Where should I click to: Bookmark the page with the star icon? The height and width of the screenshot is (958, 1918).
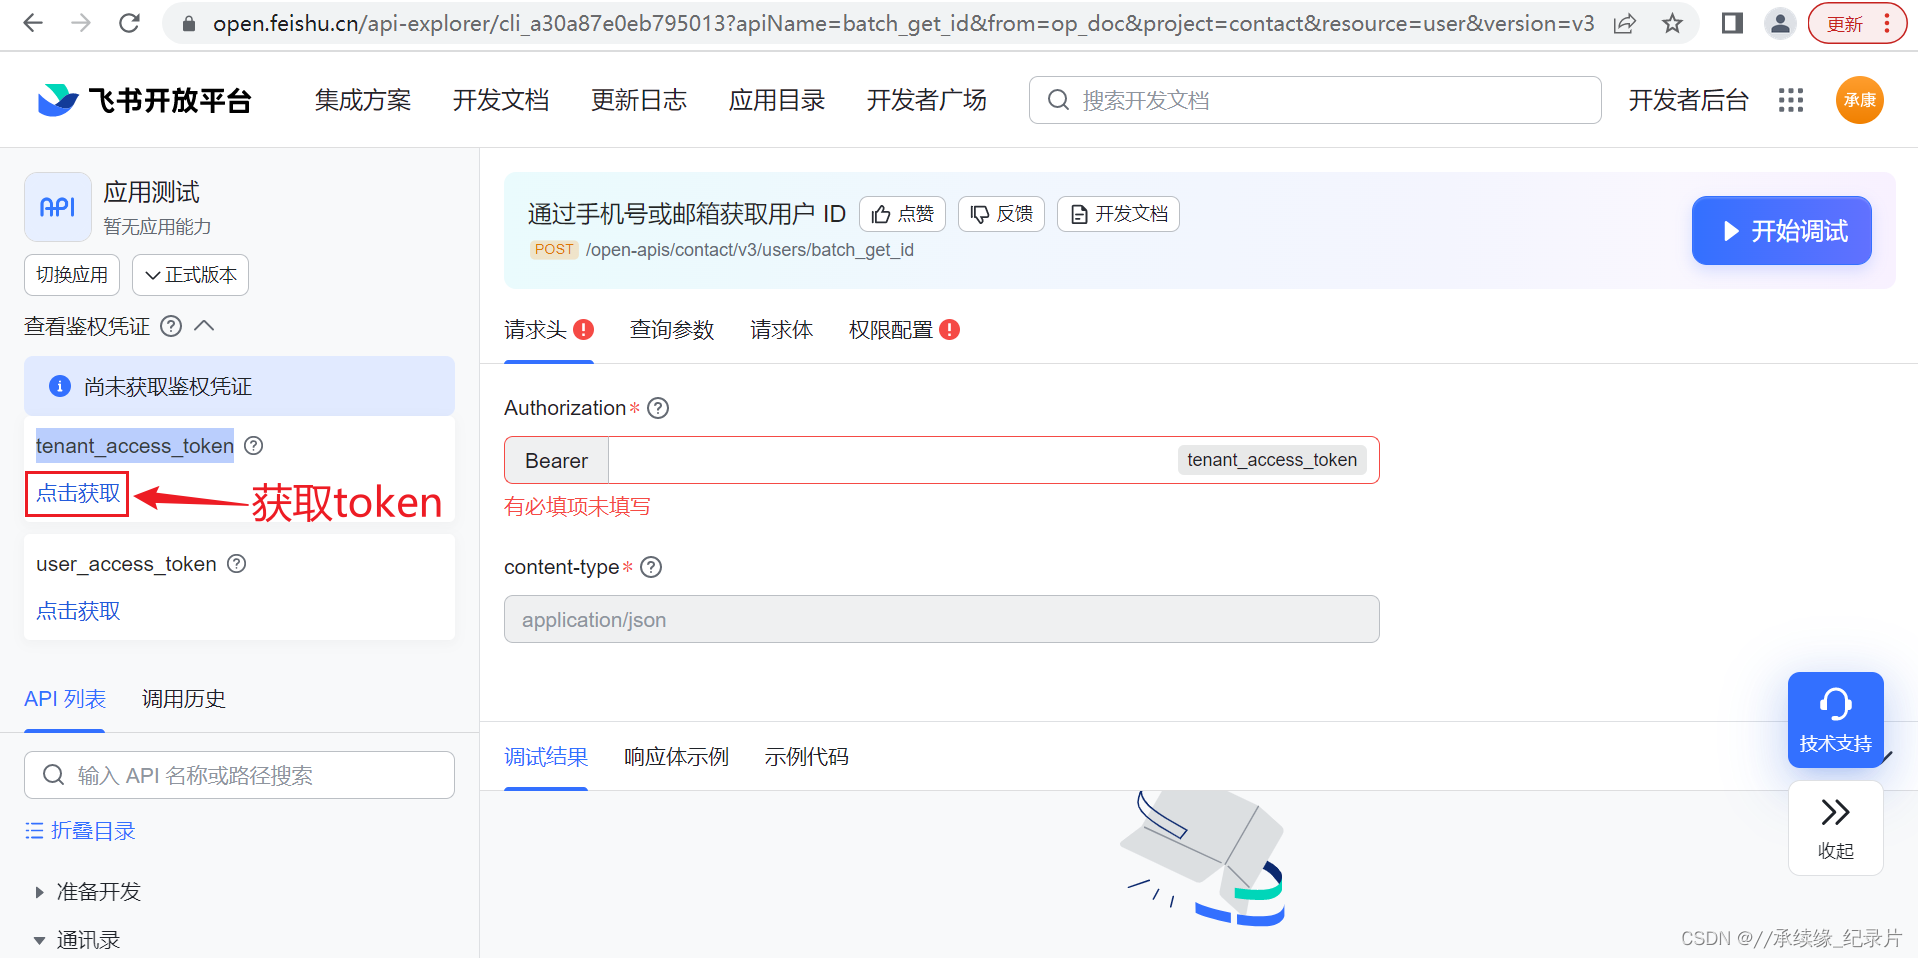coord(1672,23)
